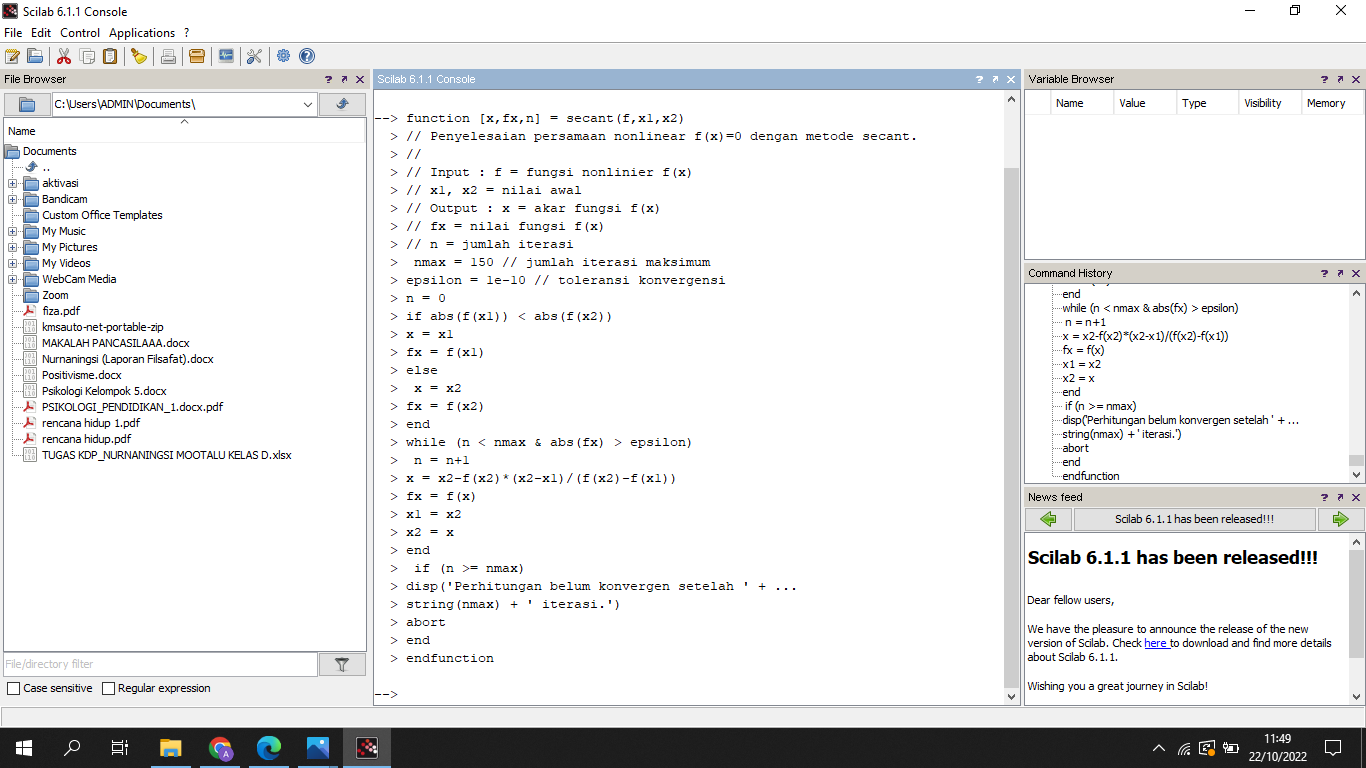Launch SciNotes editor from toolbar
This screenshot has height=768, width=1366.
click(x=13, y=56)
